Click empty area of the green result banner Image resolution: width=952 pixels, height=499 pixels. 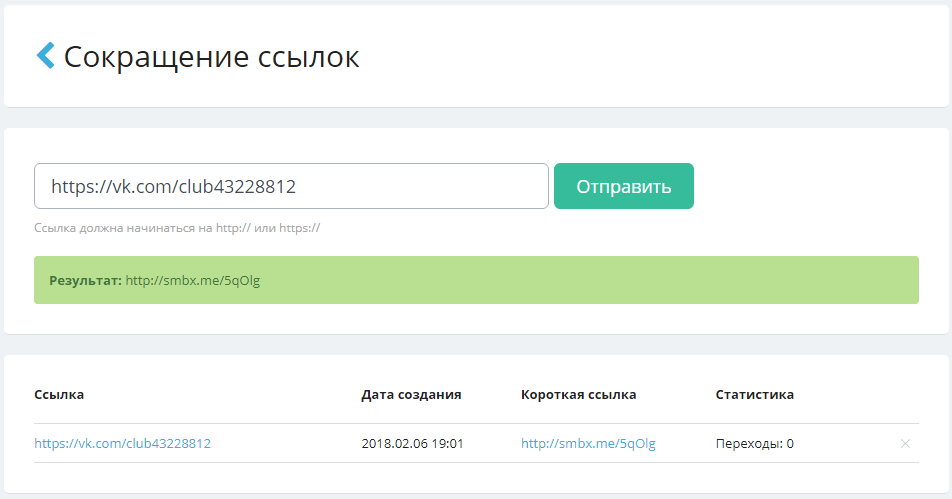(600, 281)
